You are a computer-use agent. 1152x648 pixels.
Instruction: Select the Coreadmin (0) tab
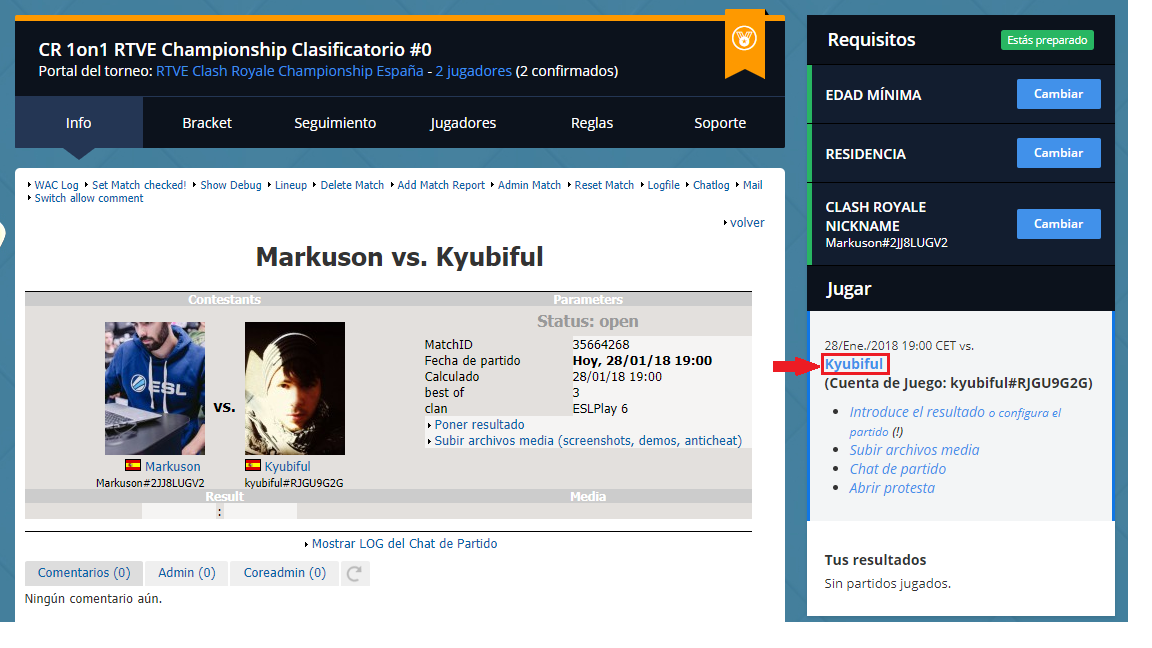(284, 573)
